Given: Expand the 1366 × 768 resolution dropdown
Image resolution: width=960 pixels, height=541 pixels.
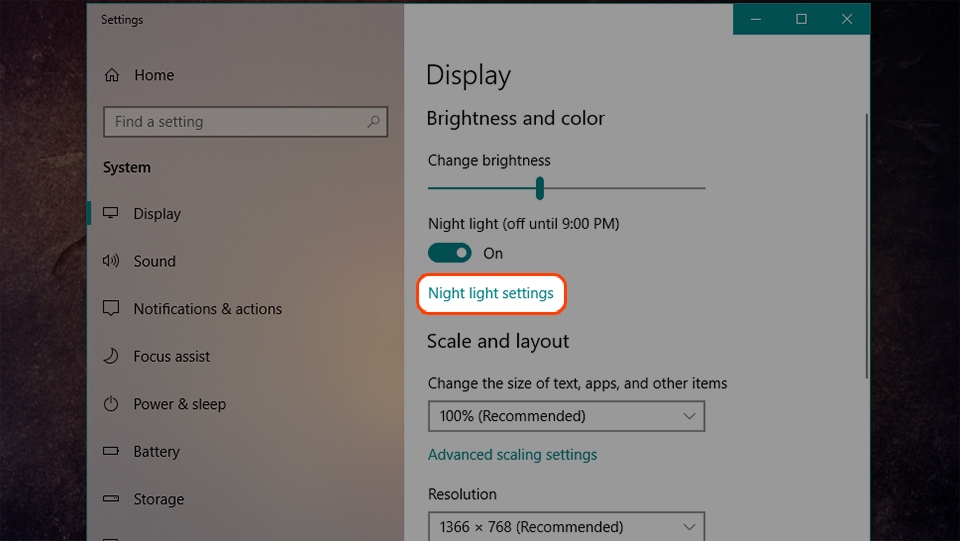Looking at the screenshot, I should pyautogui.click(x=566, y=526).
